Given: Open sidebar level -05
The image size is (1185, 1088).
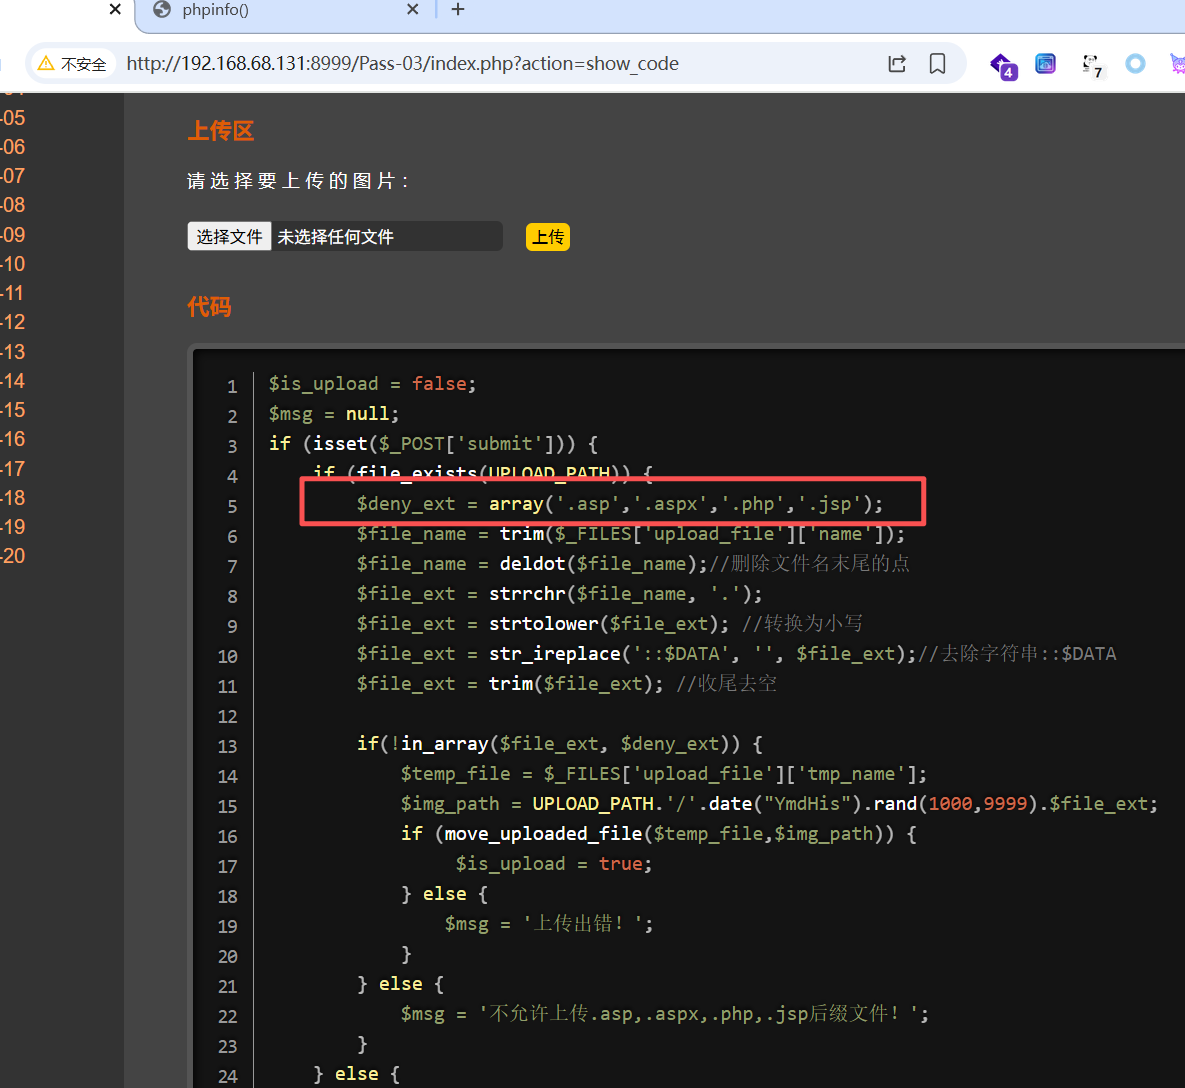Looking at the screenshot, I should pyautogui.click(x=13, y=118).
